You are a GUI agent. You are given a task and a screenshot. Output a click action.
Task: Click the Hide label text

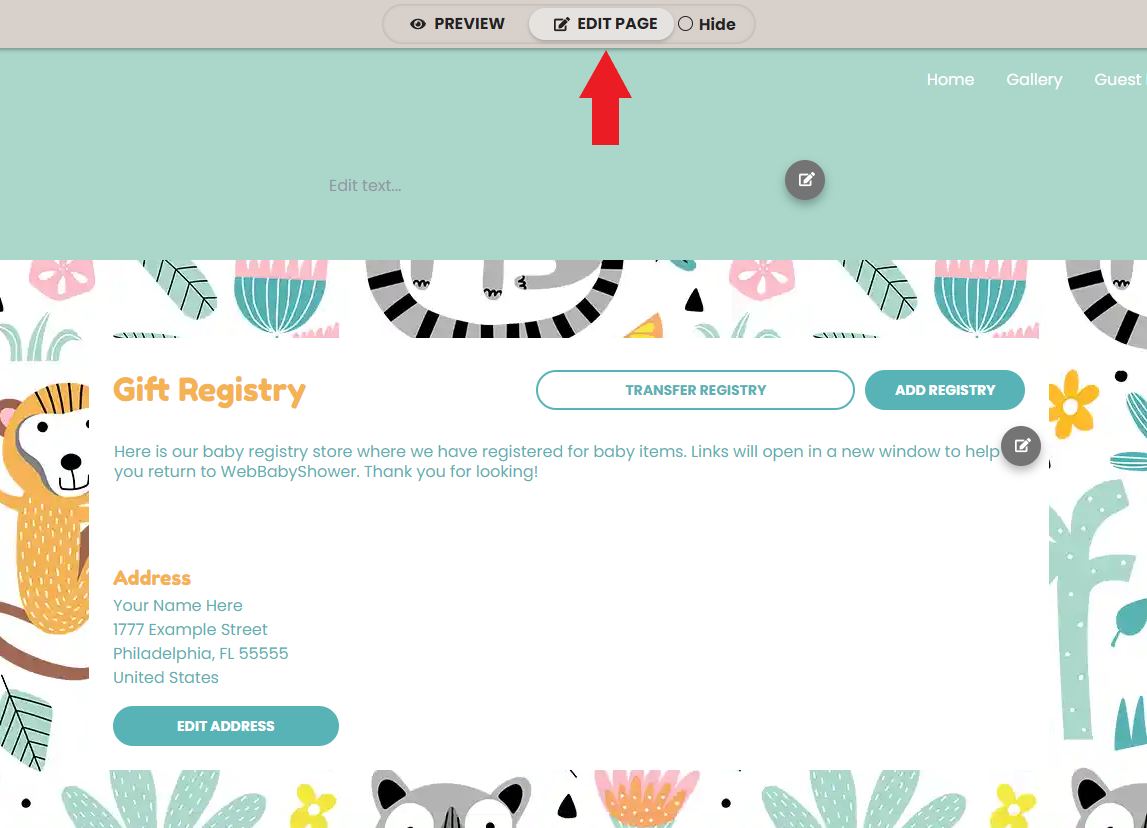coord(717,24)
